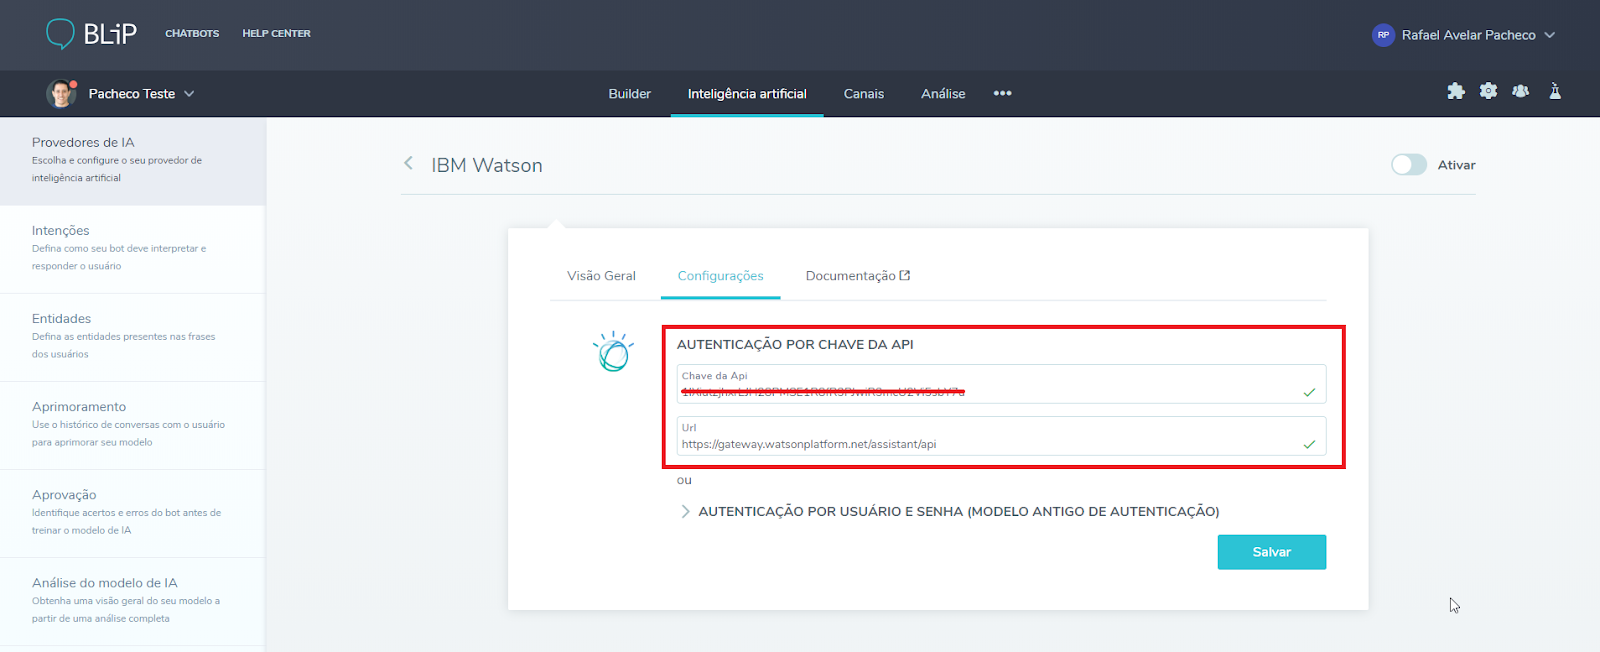1600x652 pixels.
Task: Select Provedores de IA in the sidebar
Action: pyautogui.click(x=133, y=161)
